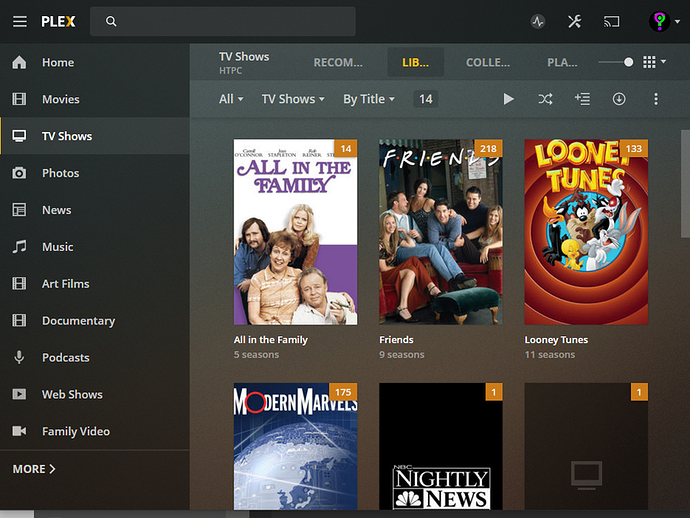This screenshot has width=690, height=518.
Task: Open the activity pulse icon
Action: [538, 21]
